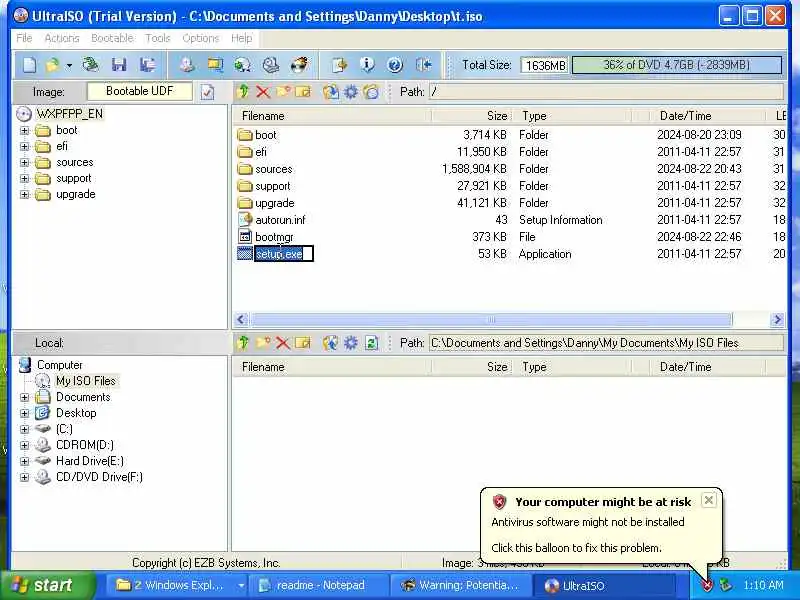Click the red X delete icon in image pane
The image size is (800, 600).
pos(263,92)
